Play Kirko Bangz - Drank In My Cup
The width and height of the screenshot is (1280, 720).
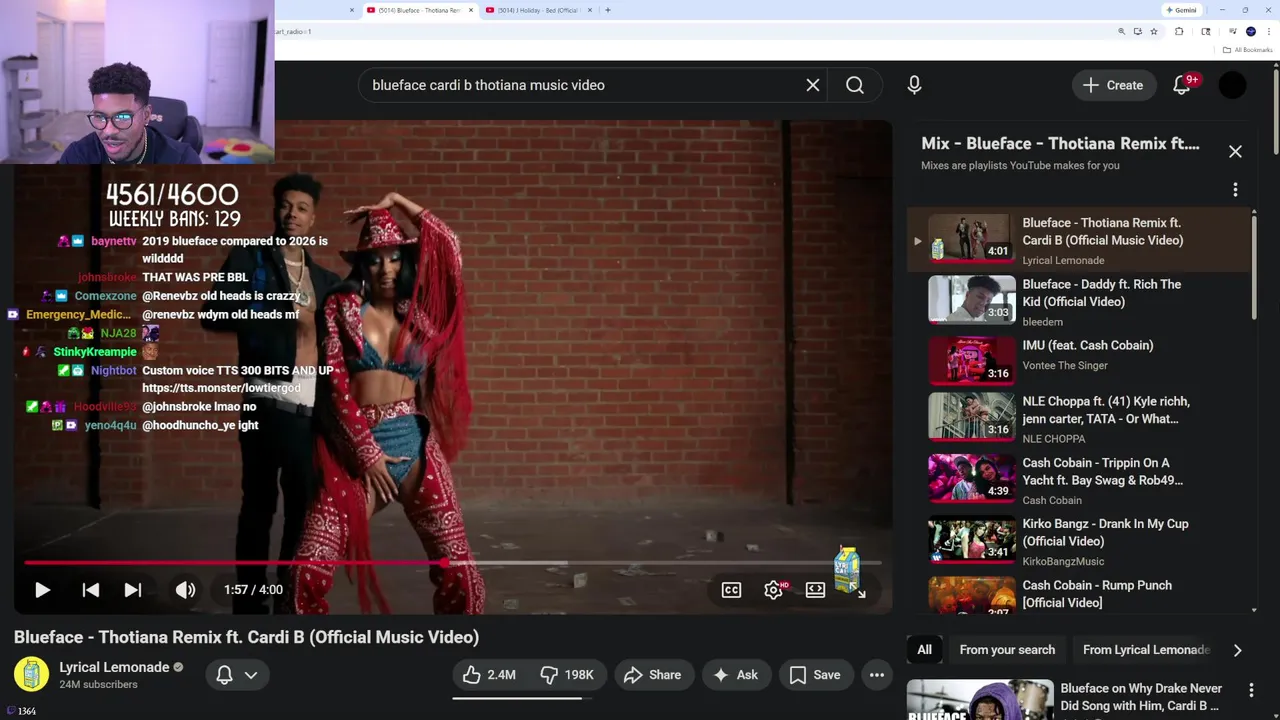point(972,539)
